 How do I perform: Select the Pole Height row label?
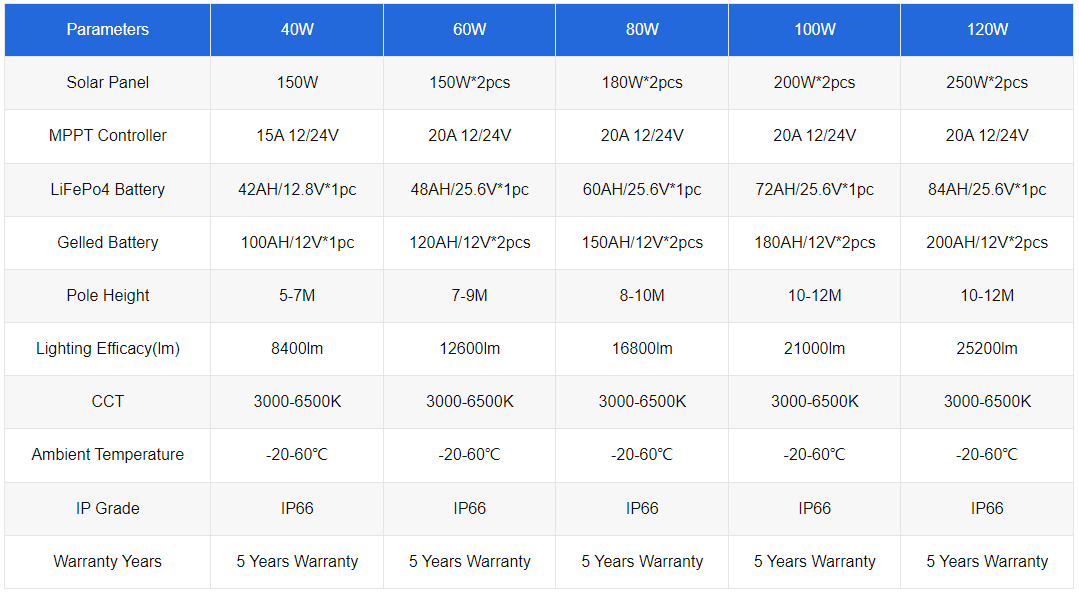tap(107, 295)
